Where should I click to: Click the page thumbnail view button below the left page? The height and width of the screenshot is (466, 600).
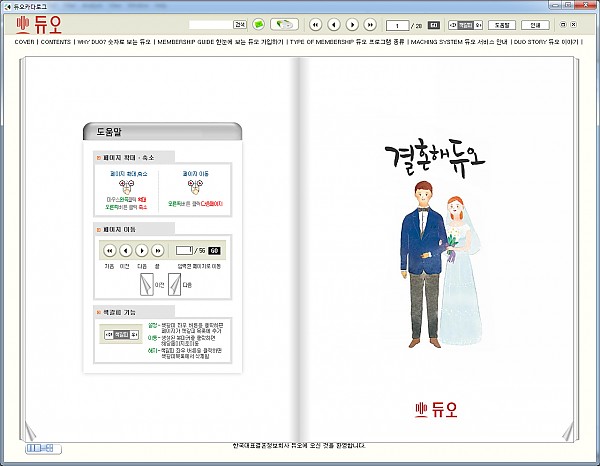pyautogui.click(x=43, y=448)
